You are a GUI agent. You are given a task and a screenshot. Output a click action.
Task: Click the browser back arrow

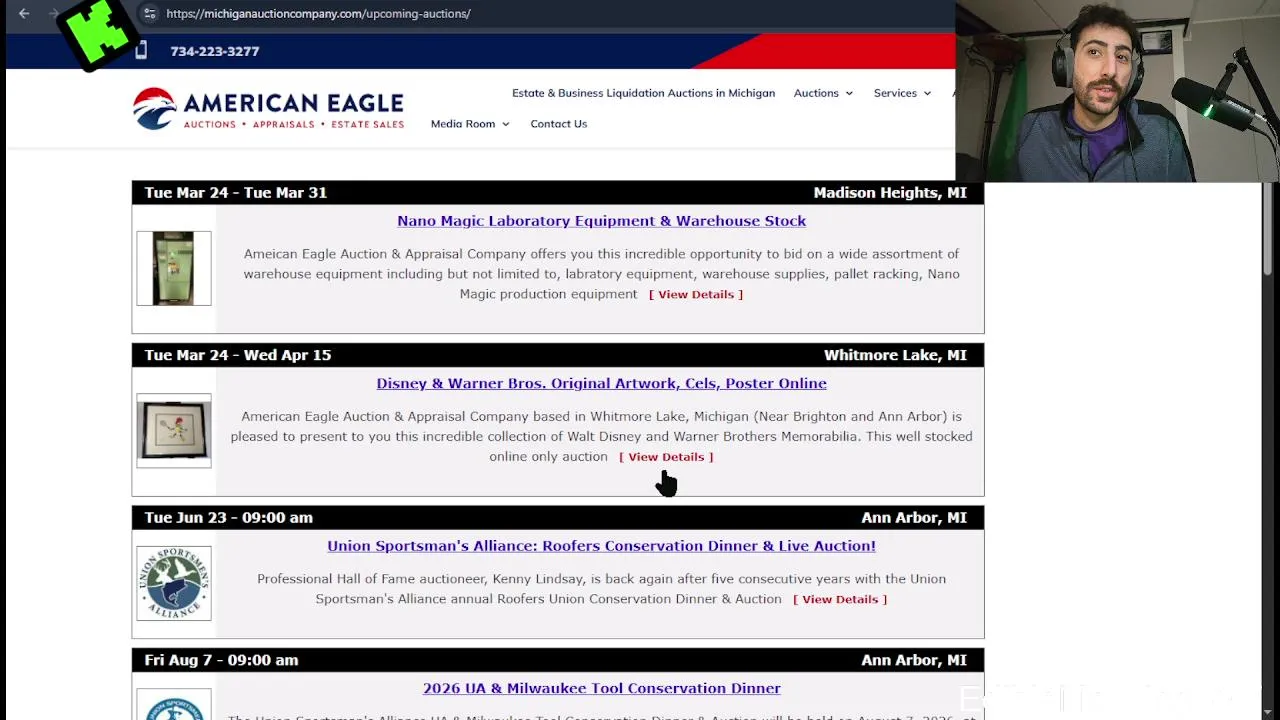pos(24,13)
